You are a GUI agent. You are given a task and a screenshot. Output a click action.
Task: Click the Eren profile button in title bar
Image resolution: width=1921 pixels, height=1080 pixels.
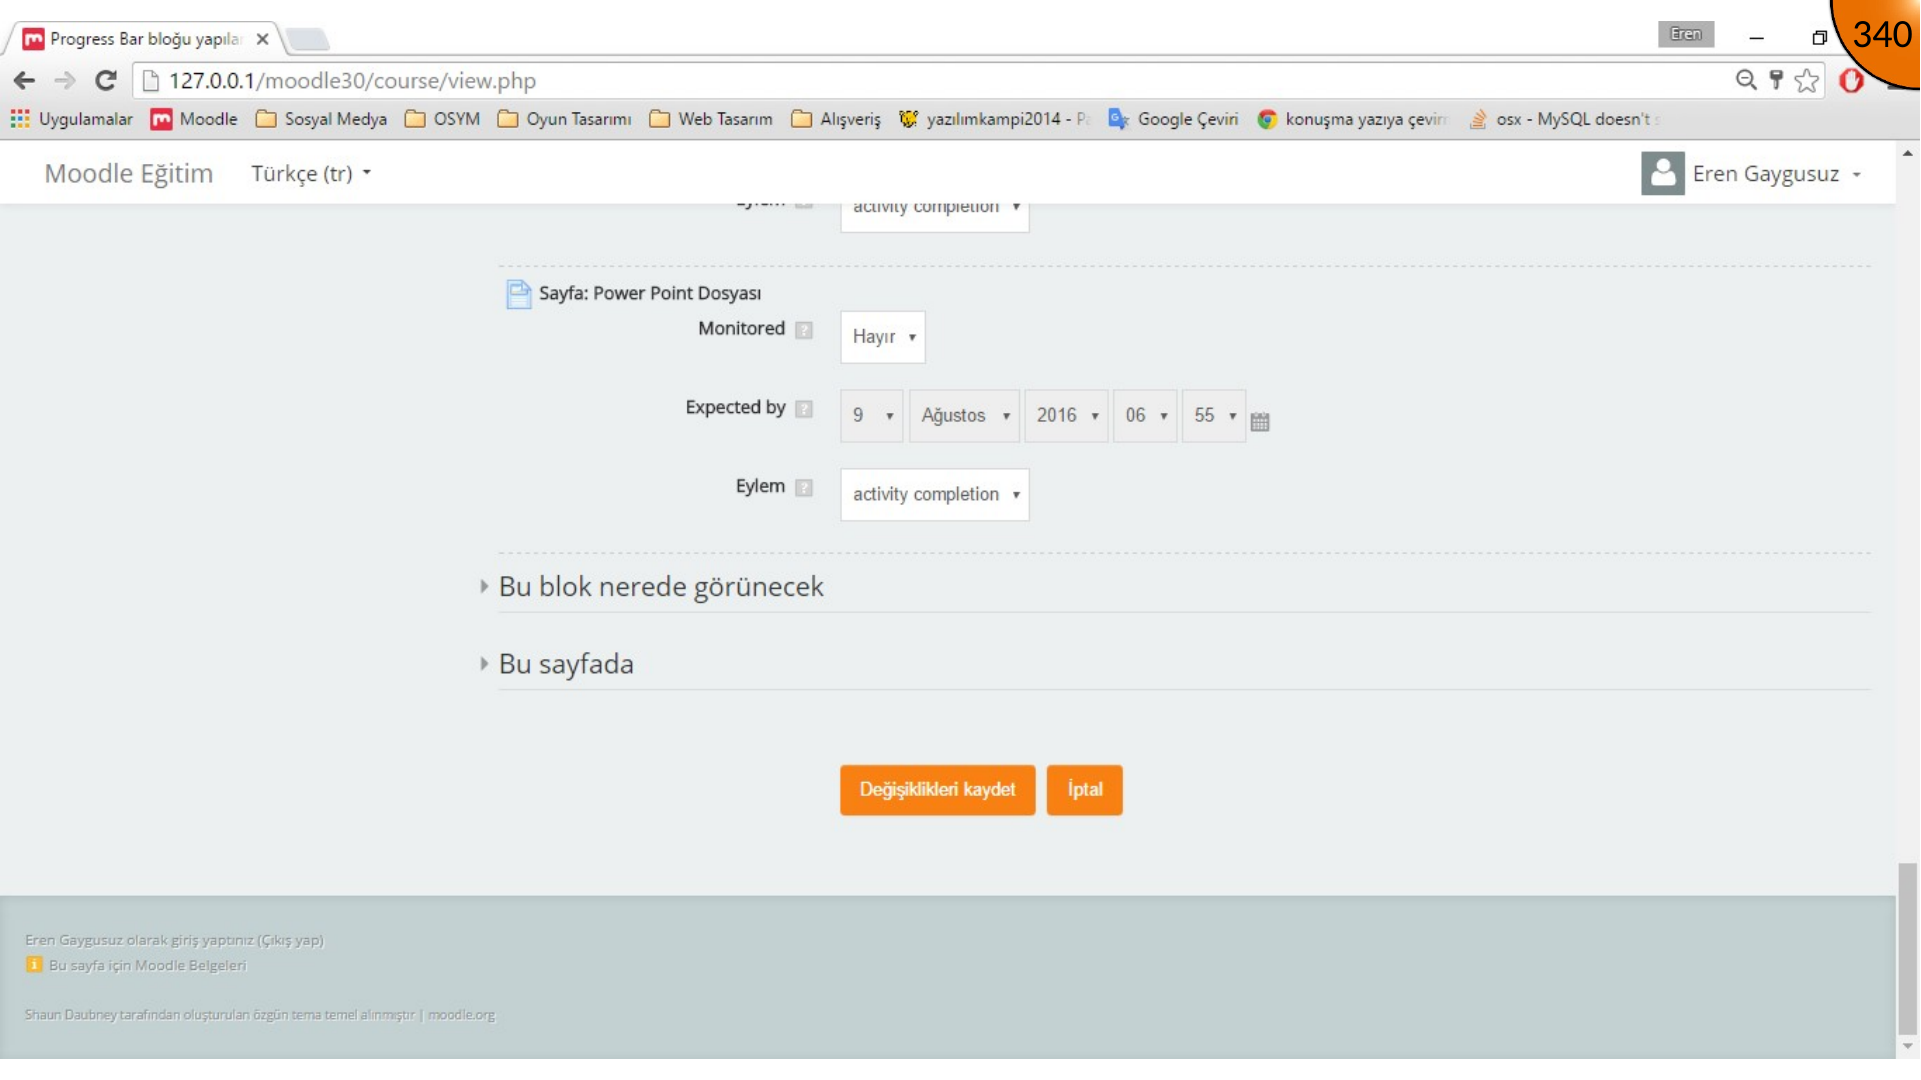tap(1685, 34)
